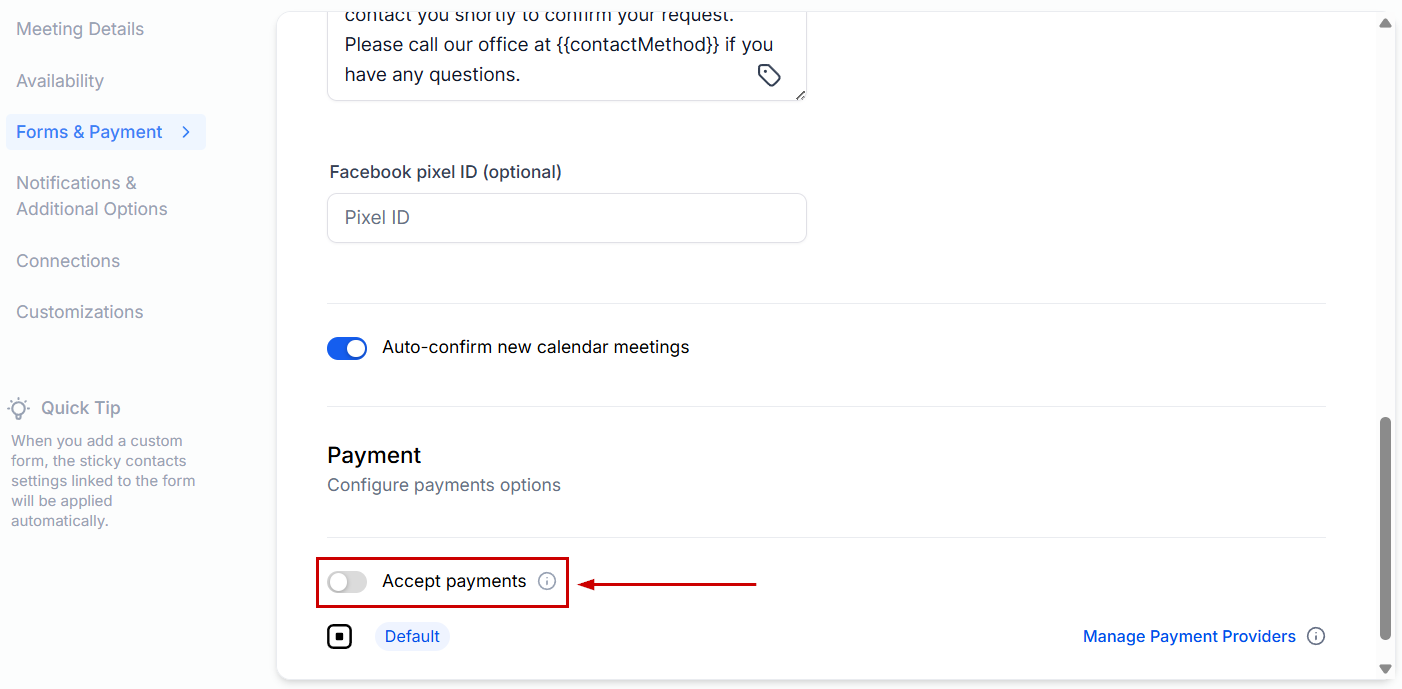
Task: Enable the Accept payments toggle
Action: 347,582
